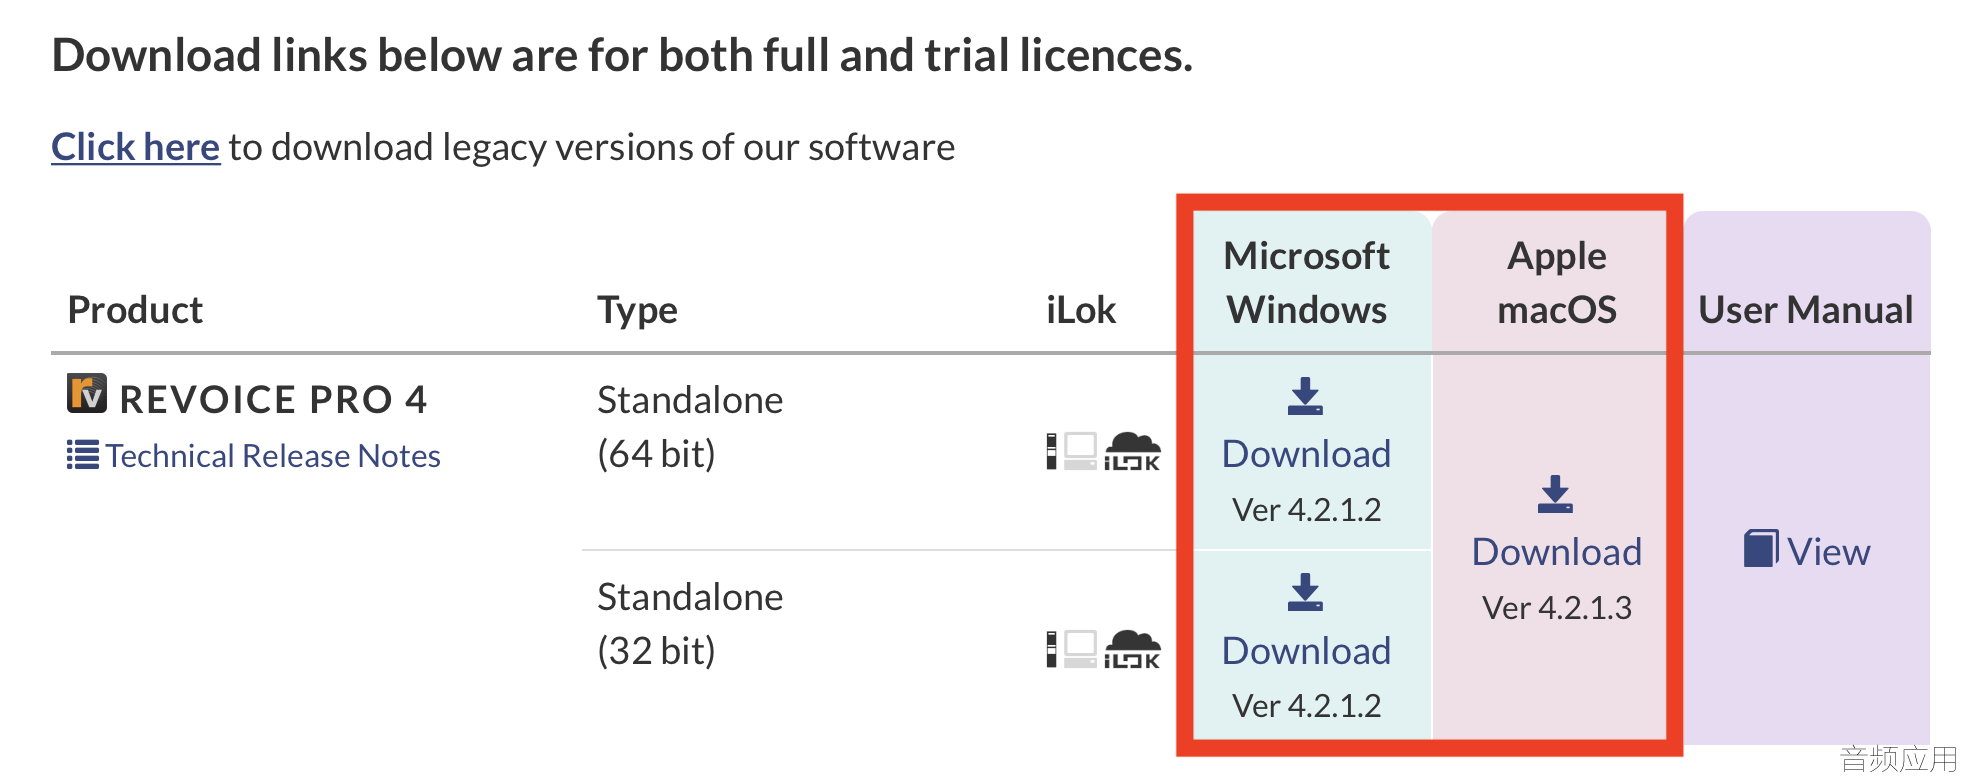The height and width of the screenshot is (778, 1964).
Task: Click the user manual book icon
Action: pyautogui.click(x=1761, y=549)
